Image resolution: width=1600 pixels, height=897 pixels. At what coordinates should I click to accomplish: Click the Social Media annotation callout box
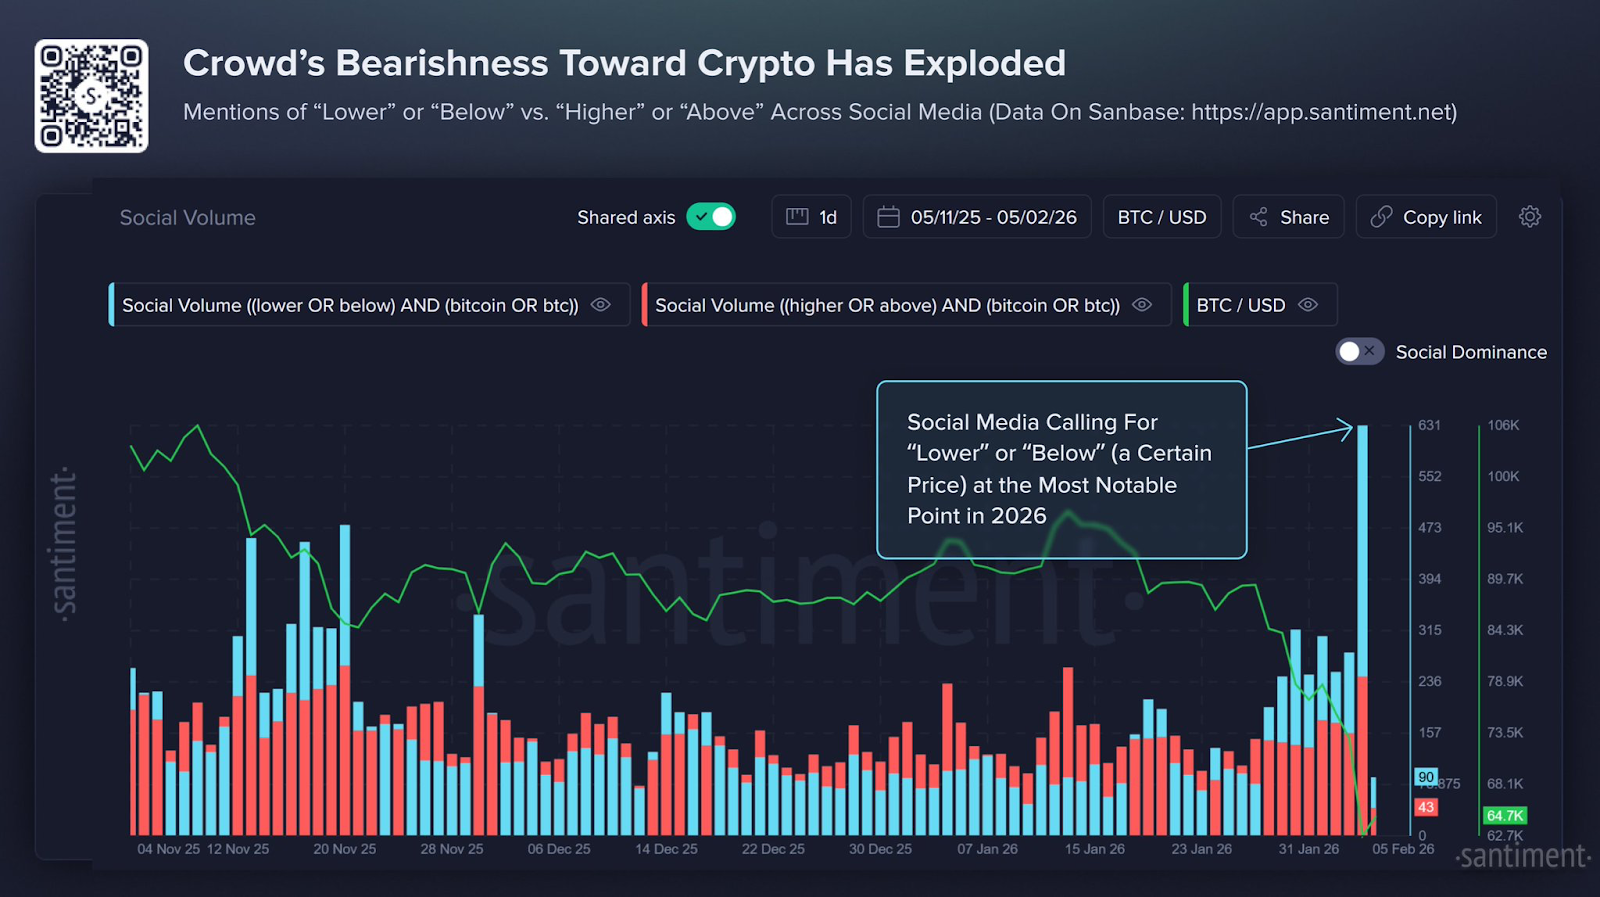[1061, 468]
